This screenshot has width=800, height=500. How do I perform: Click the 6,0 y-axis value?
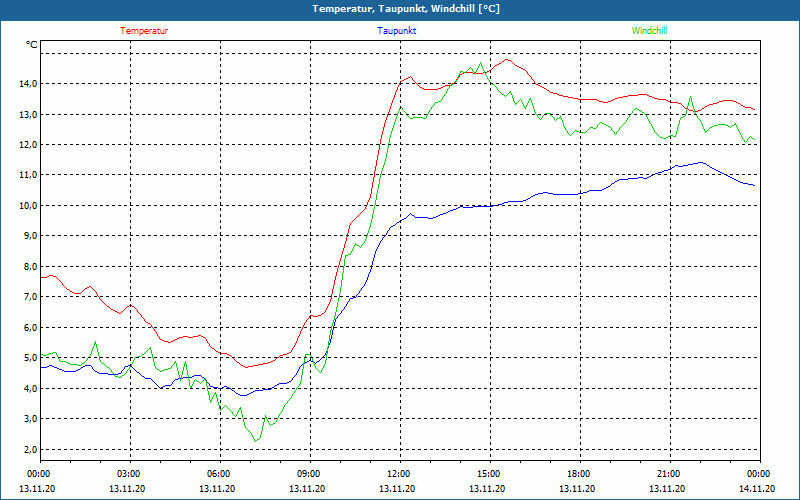[30, 328]
